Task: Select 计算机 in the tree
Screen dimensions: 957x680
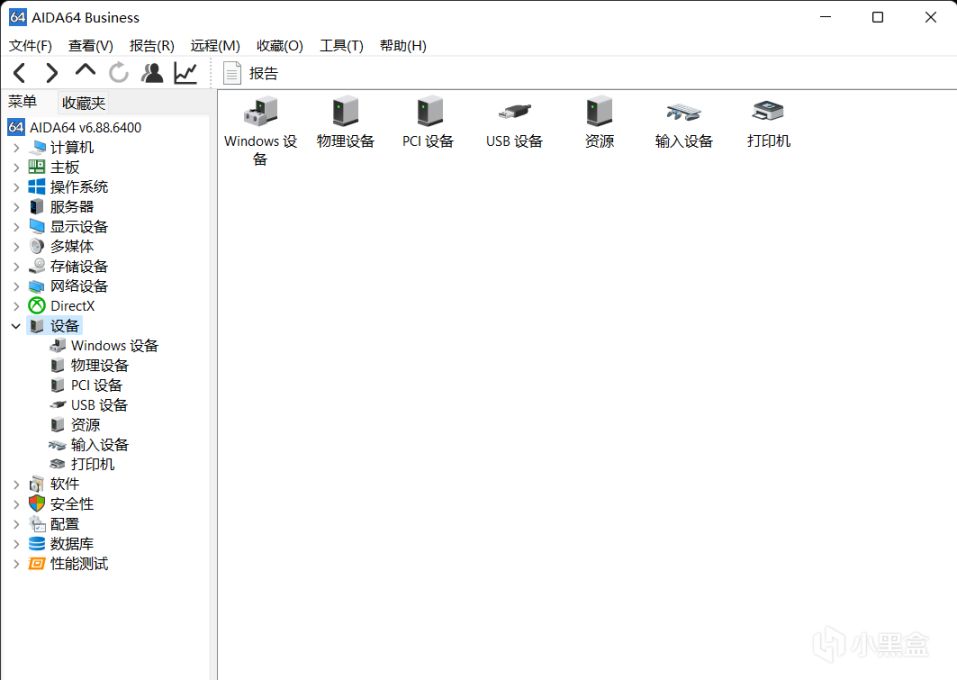Action: 71,148
